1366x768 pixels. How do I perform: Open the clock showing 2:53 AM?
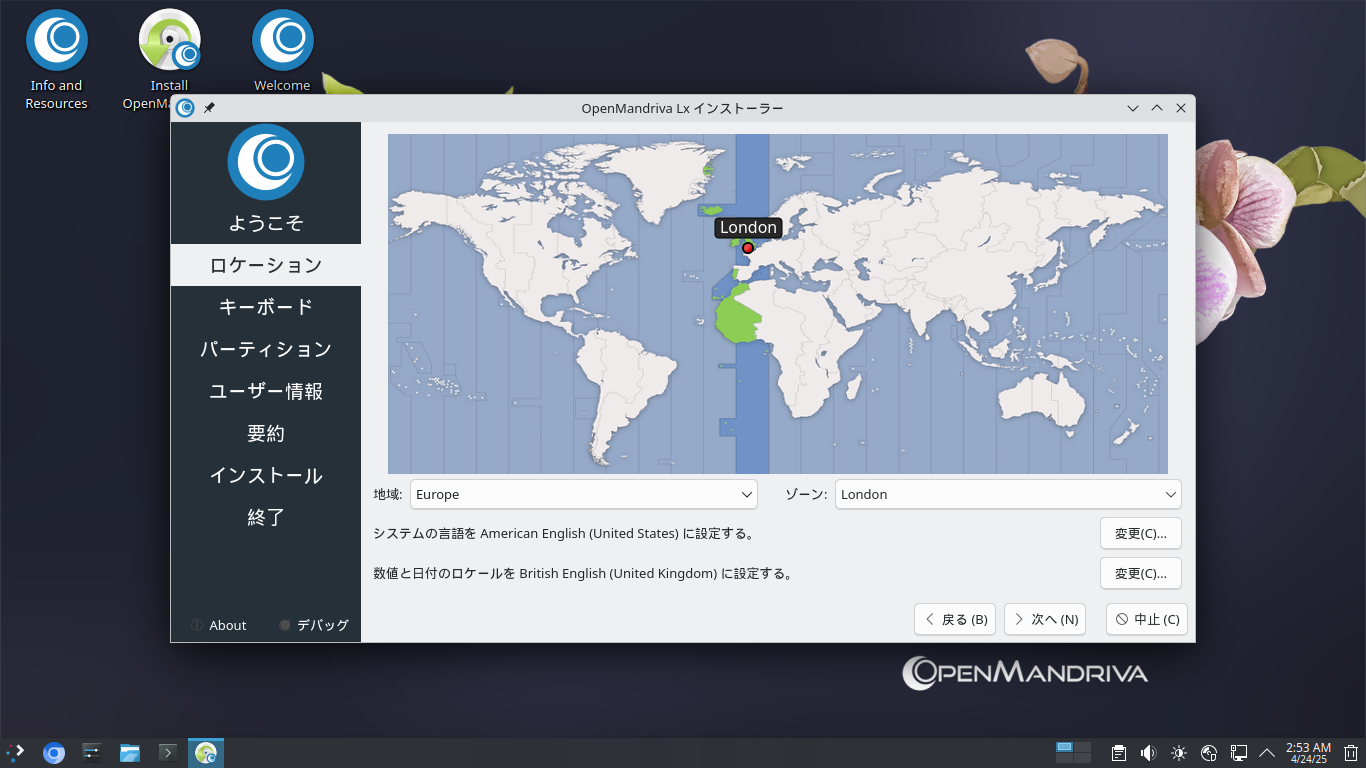(1308, 753)
